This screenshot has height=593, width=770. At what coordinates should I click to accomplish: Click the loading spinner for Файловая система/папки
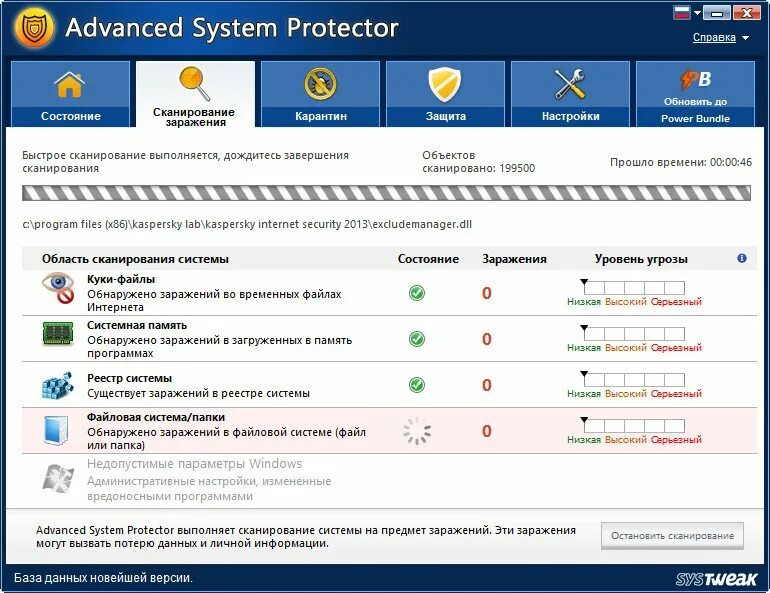pyautogui.click(x=417, y=431)
